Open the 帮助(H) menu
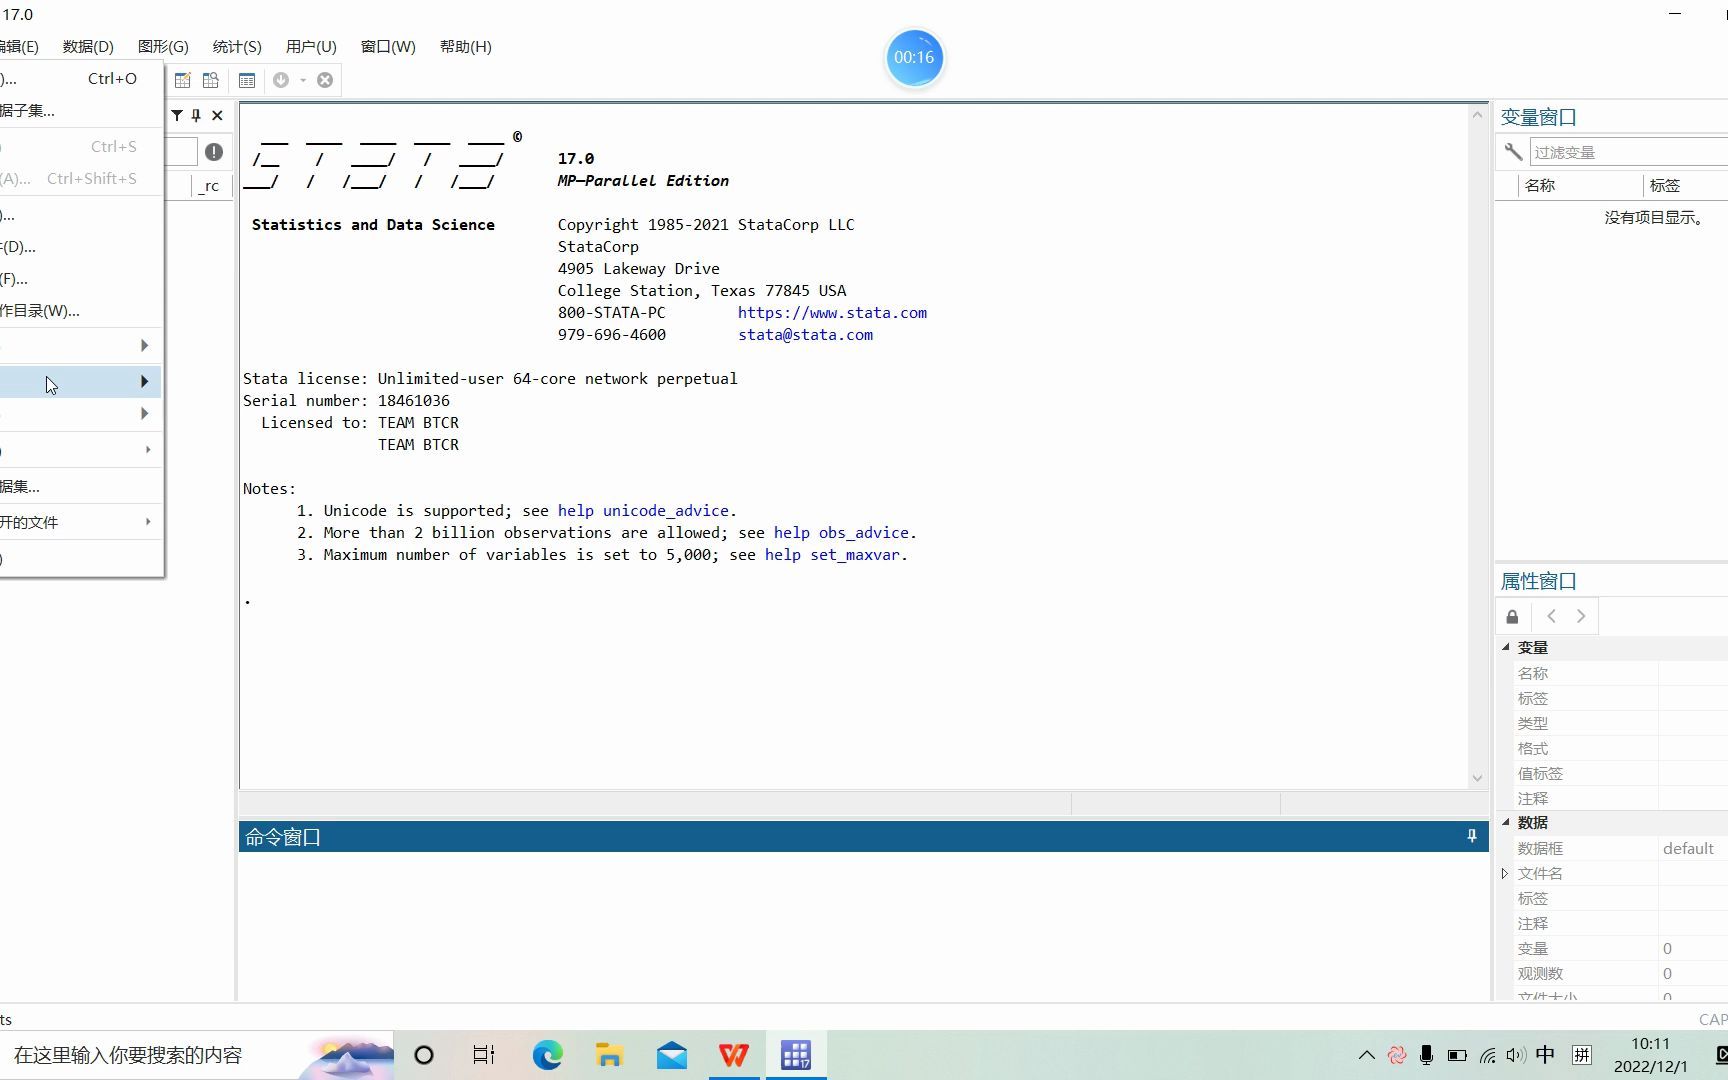Viewport: 1728px width, 1080px height. click(x=466, y=47)
